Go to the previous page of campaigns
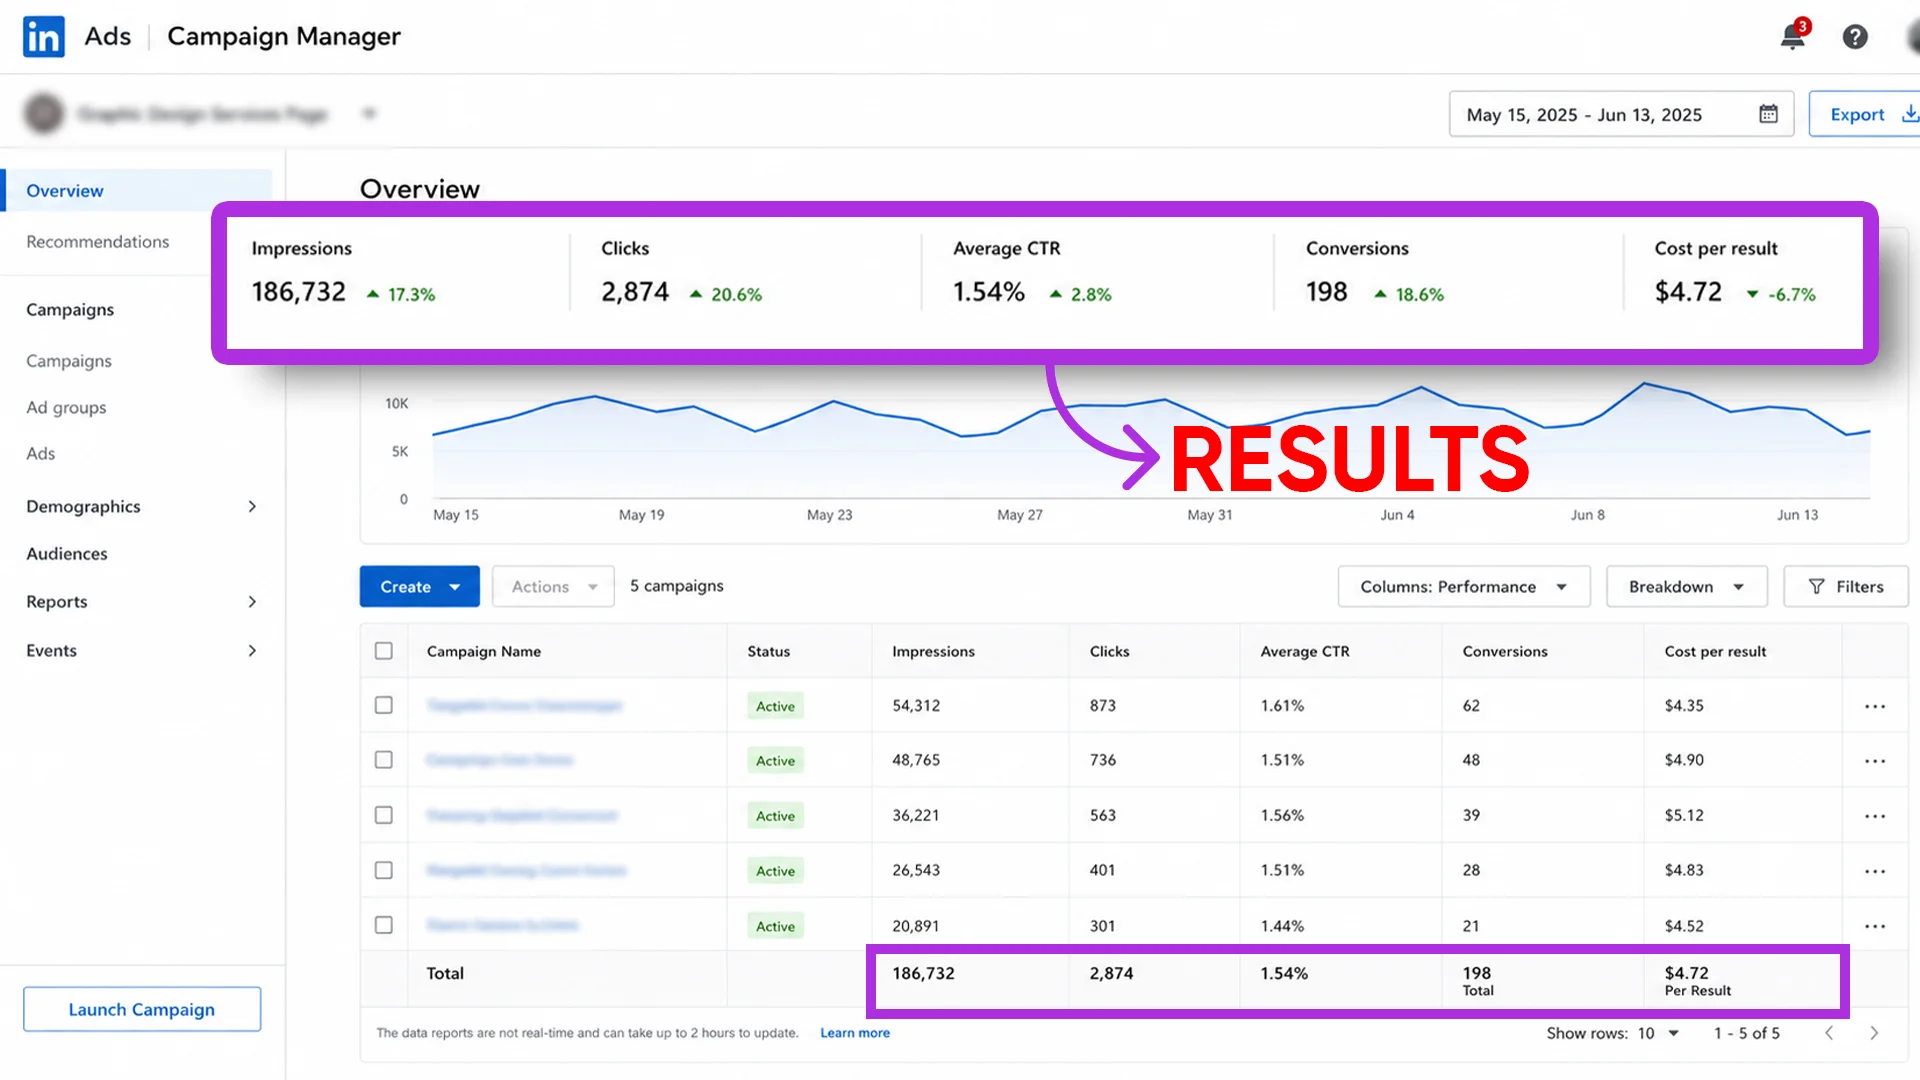This screenshot has height=1080, width=1920. coord(1829,1033)
